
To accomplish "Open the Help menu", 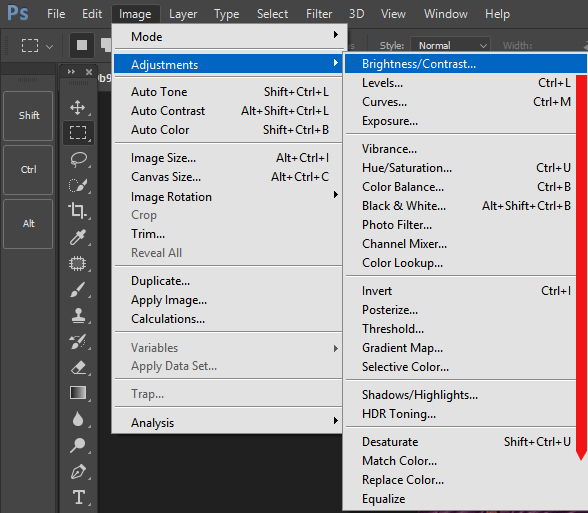I will click(x=497, y=14).
